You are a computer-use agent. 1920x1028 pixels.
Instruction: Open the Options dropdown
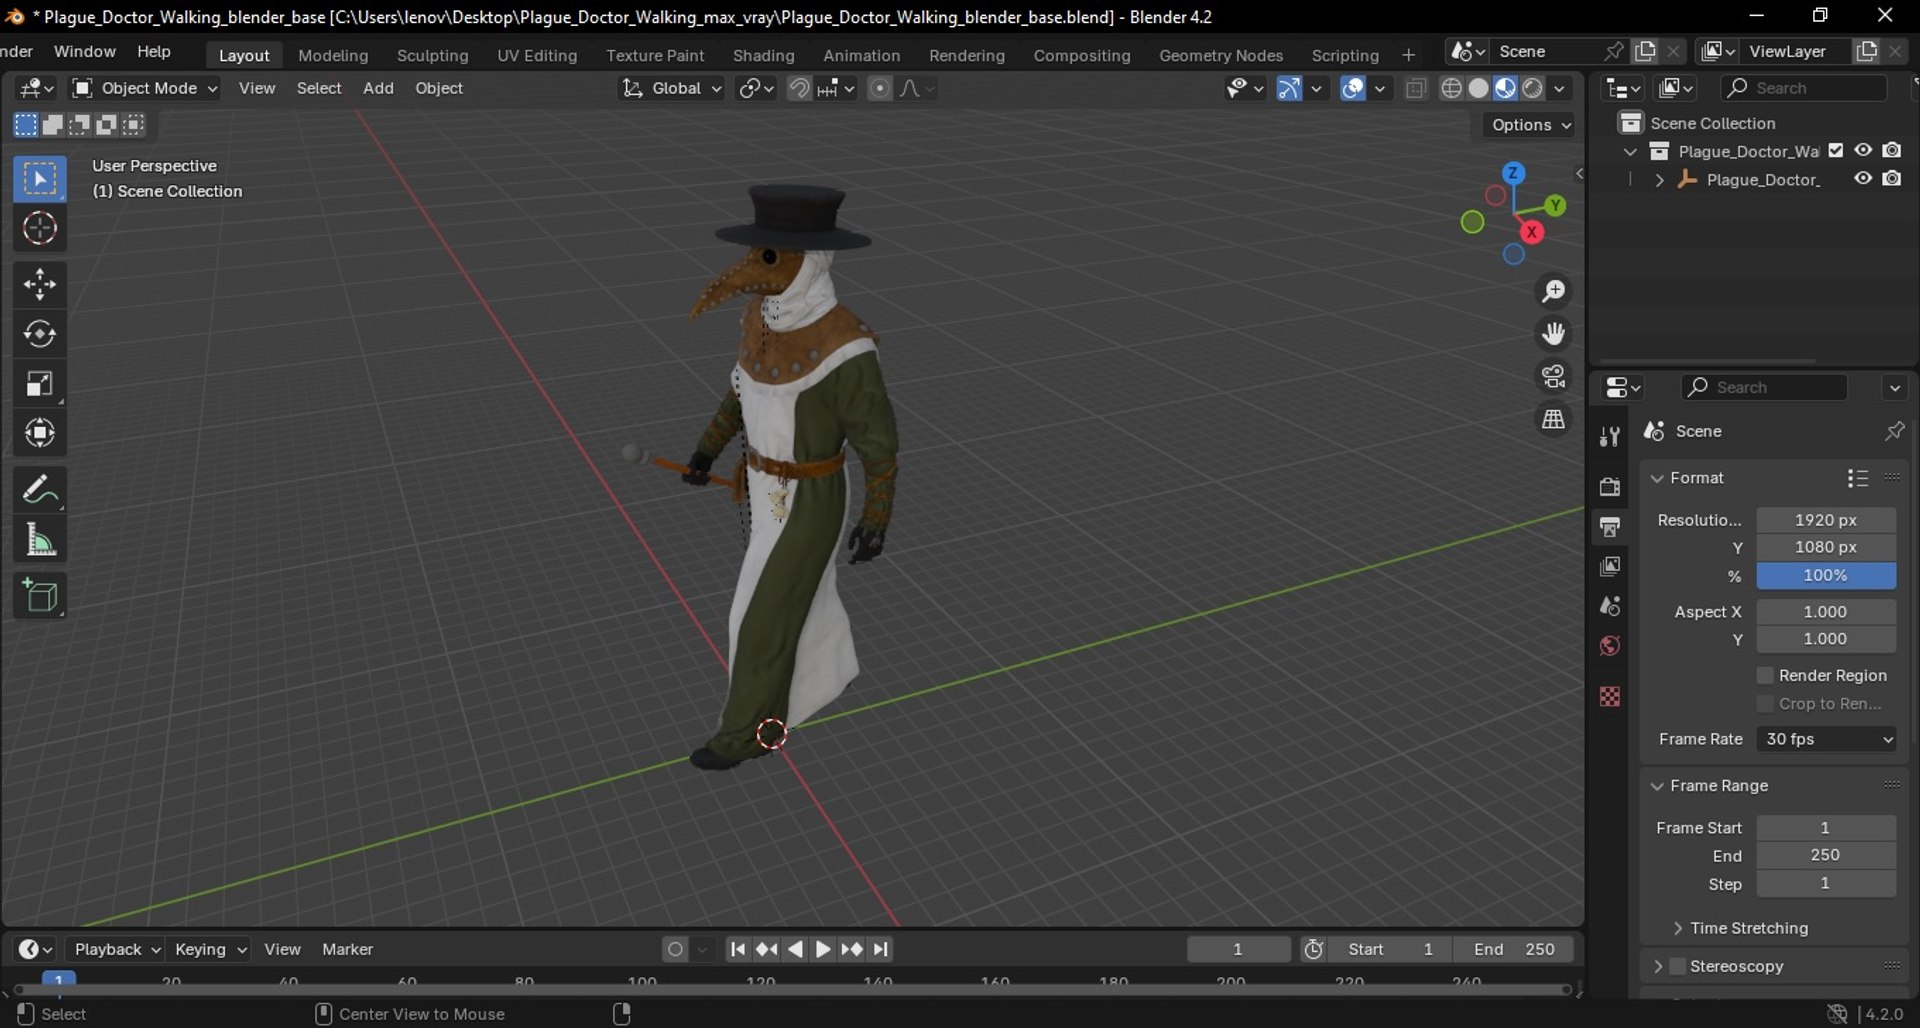1531,125
